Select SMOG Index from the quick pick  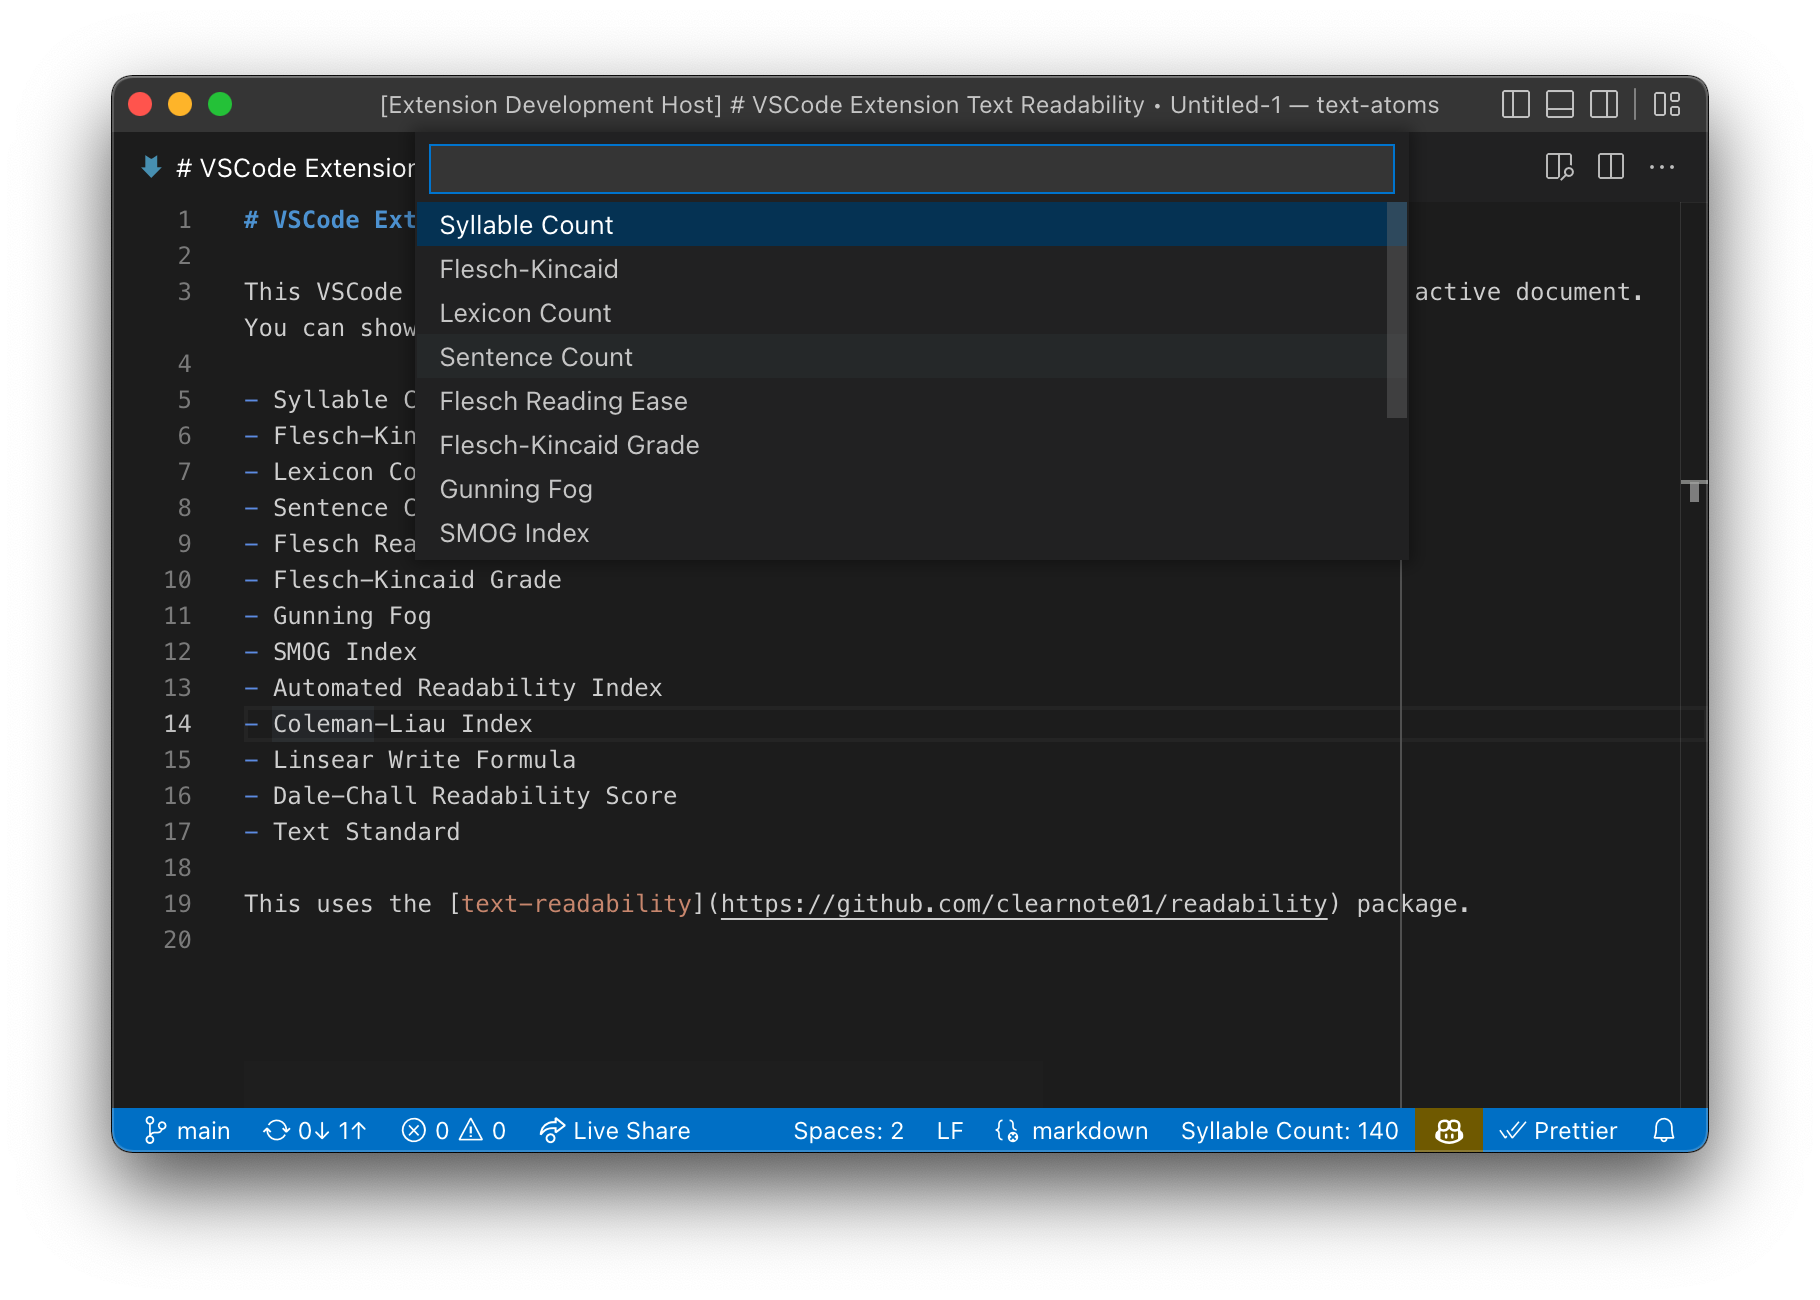click(514, 533)
